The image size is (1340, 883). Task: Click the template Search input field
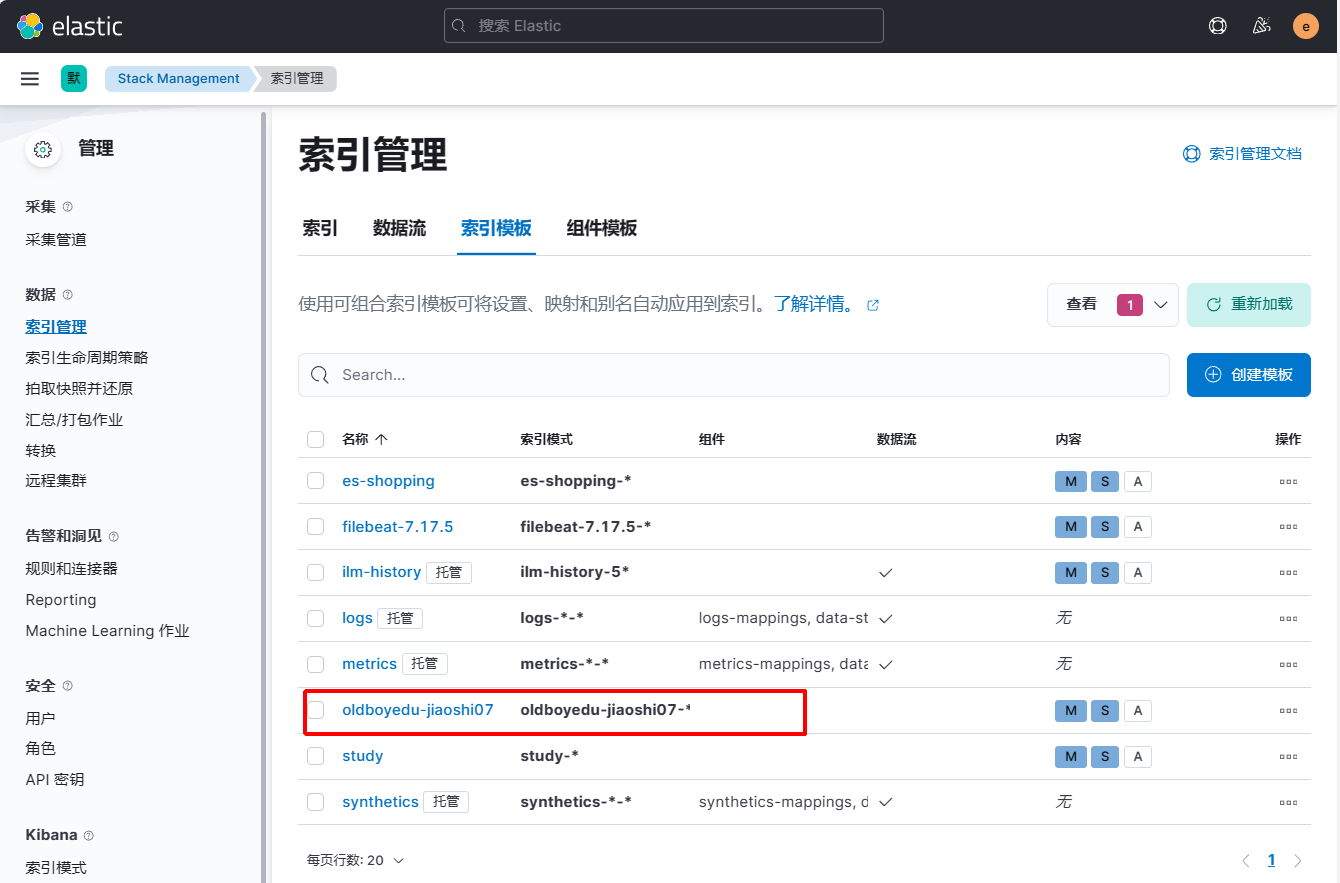[x=740, y=375]
